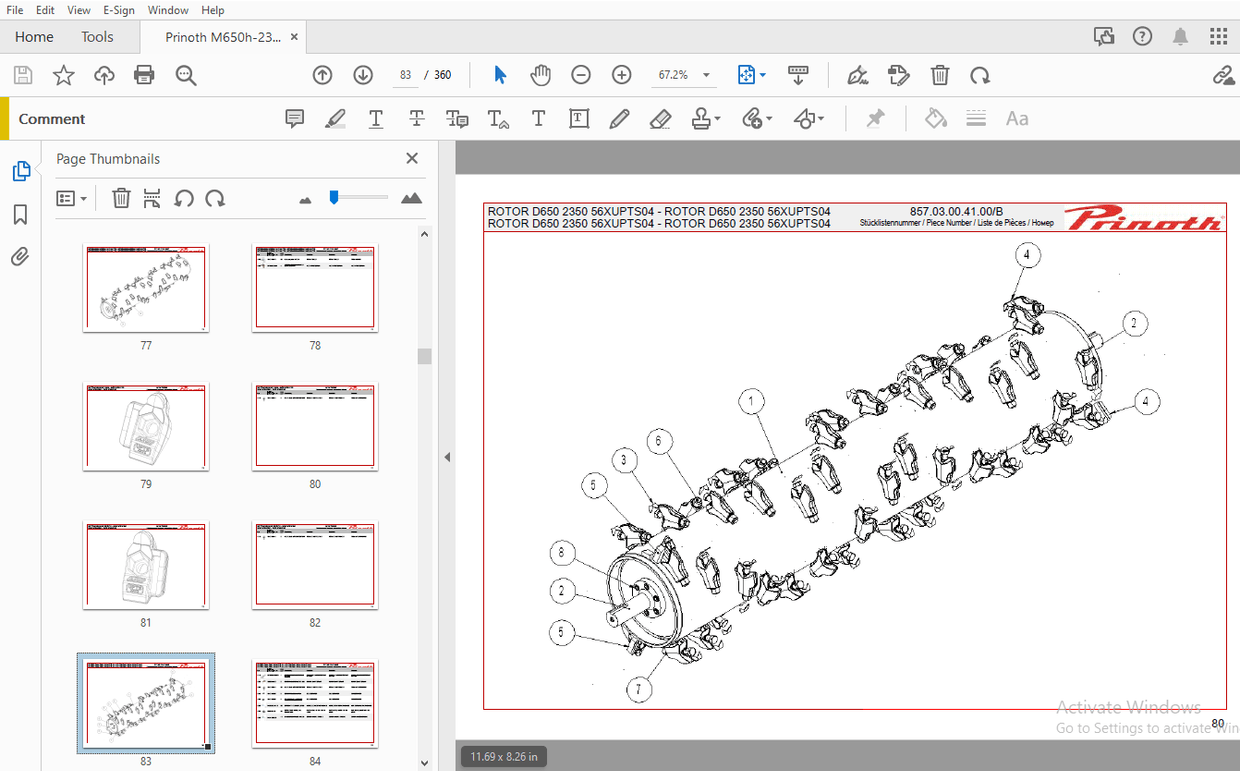Screen dimensions: 1240x771
Task: Select the Highlight text tool
Action: pos(336,118)
